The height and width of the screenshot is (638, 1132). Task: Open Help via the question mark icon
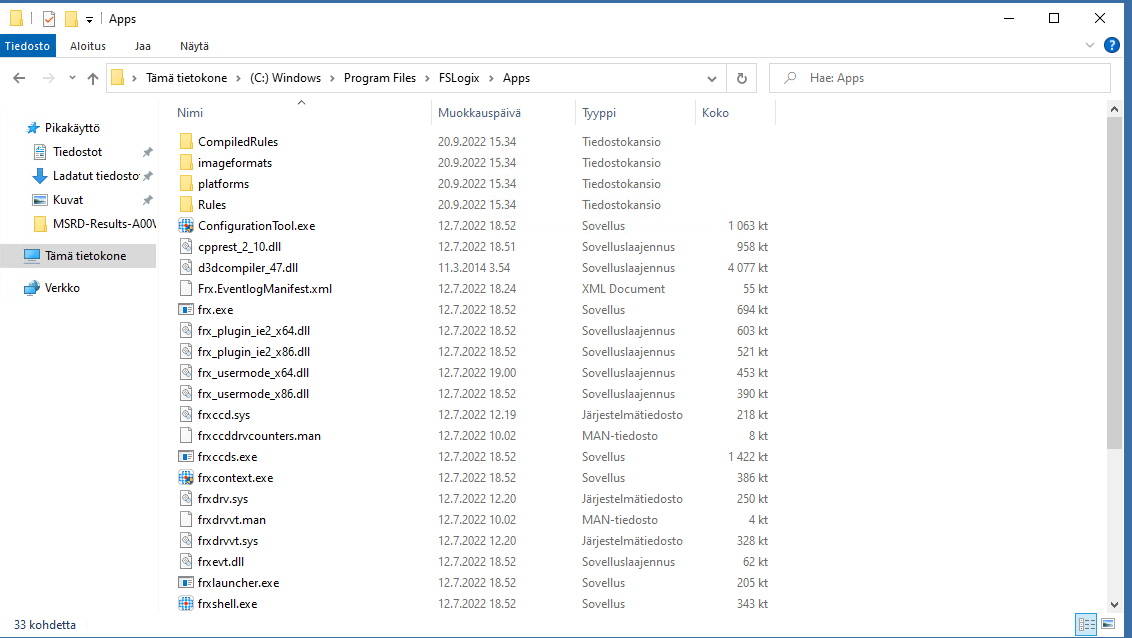(1112, 45)
